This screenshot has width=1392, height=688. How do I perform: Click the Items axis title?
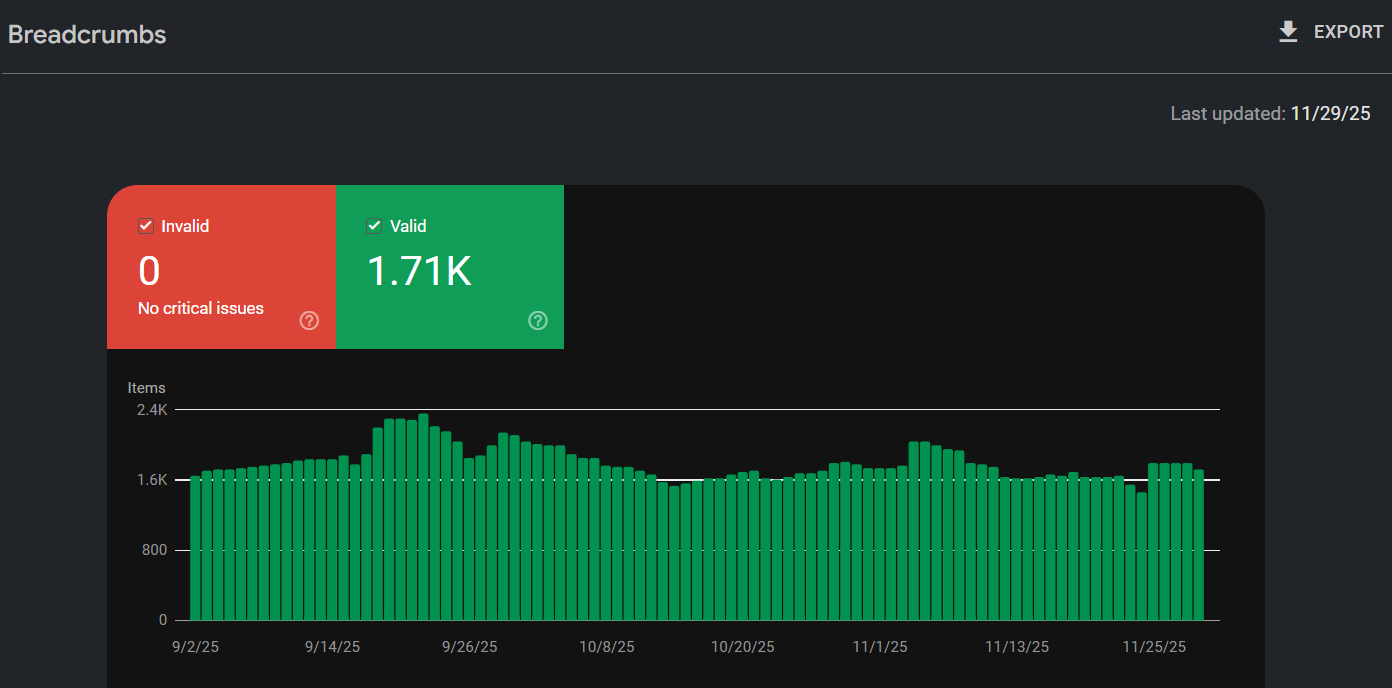tap(147, 388)
